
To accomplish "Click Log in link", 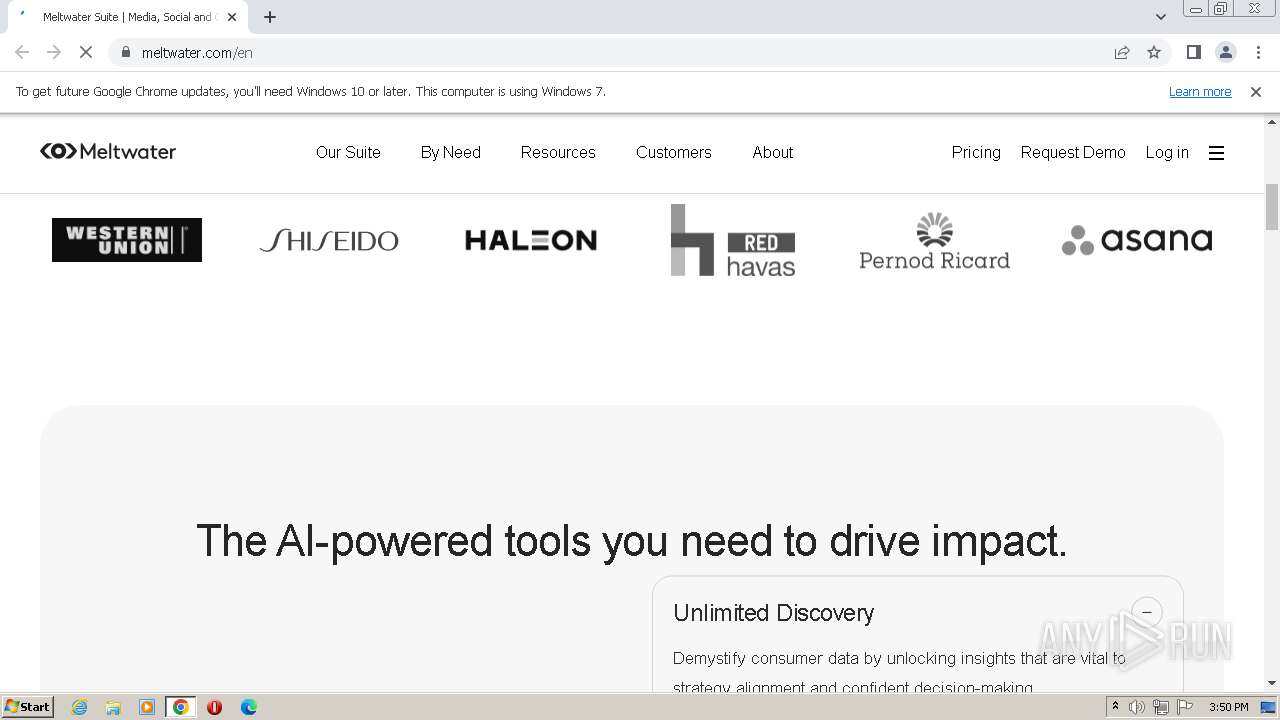I will point(1167,152).
